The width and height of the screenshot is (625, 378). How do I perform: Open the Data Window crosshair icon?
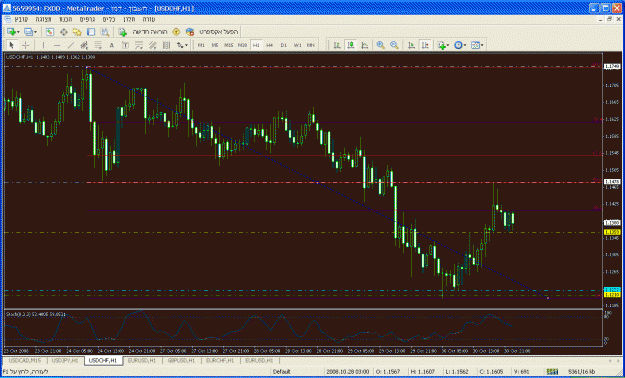[x=63, y=32]
